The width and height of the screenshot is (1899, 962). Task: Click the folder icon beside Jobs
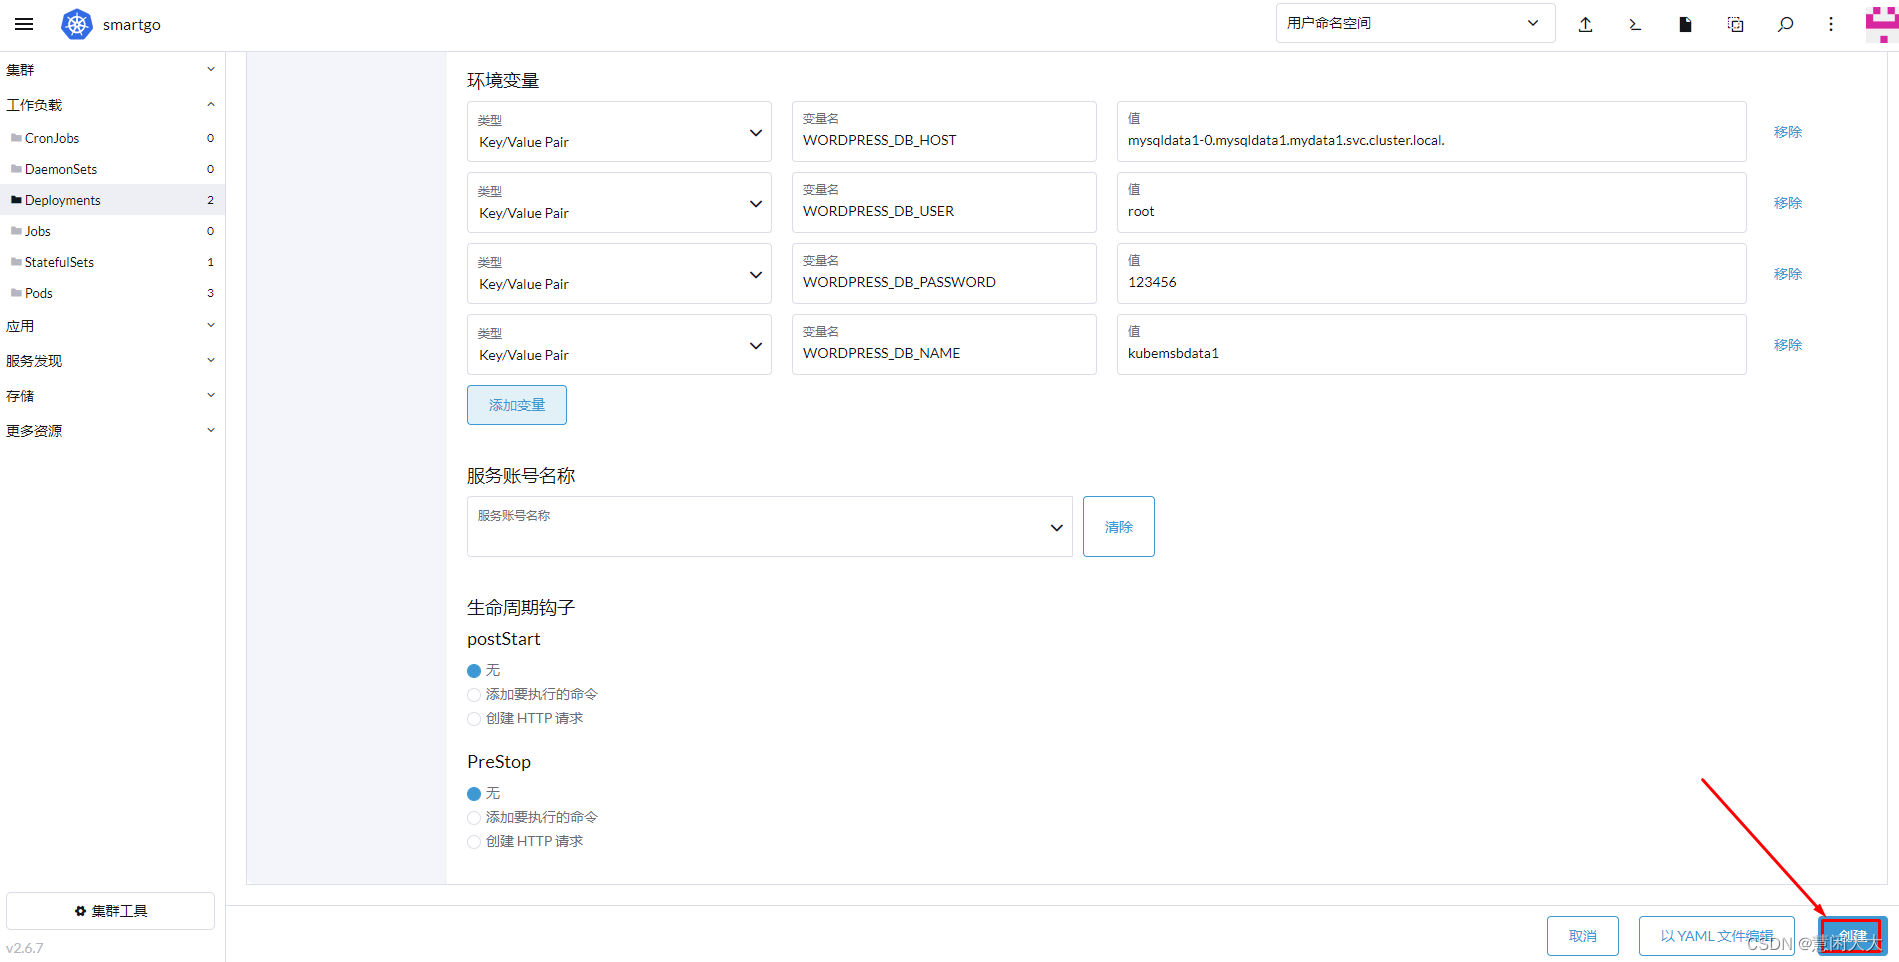pyautogui.click(x=16, y=231)
